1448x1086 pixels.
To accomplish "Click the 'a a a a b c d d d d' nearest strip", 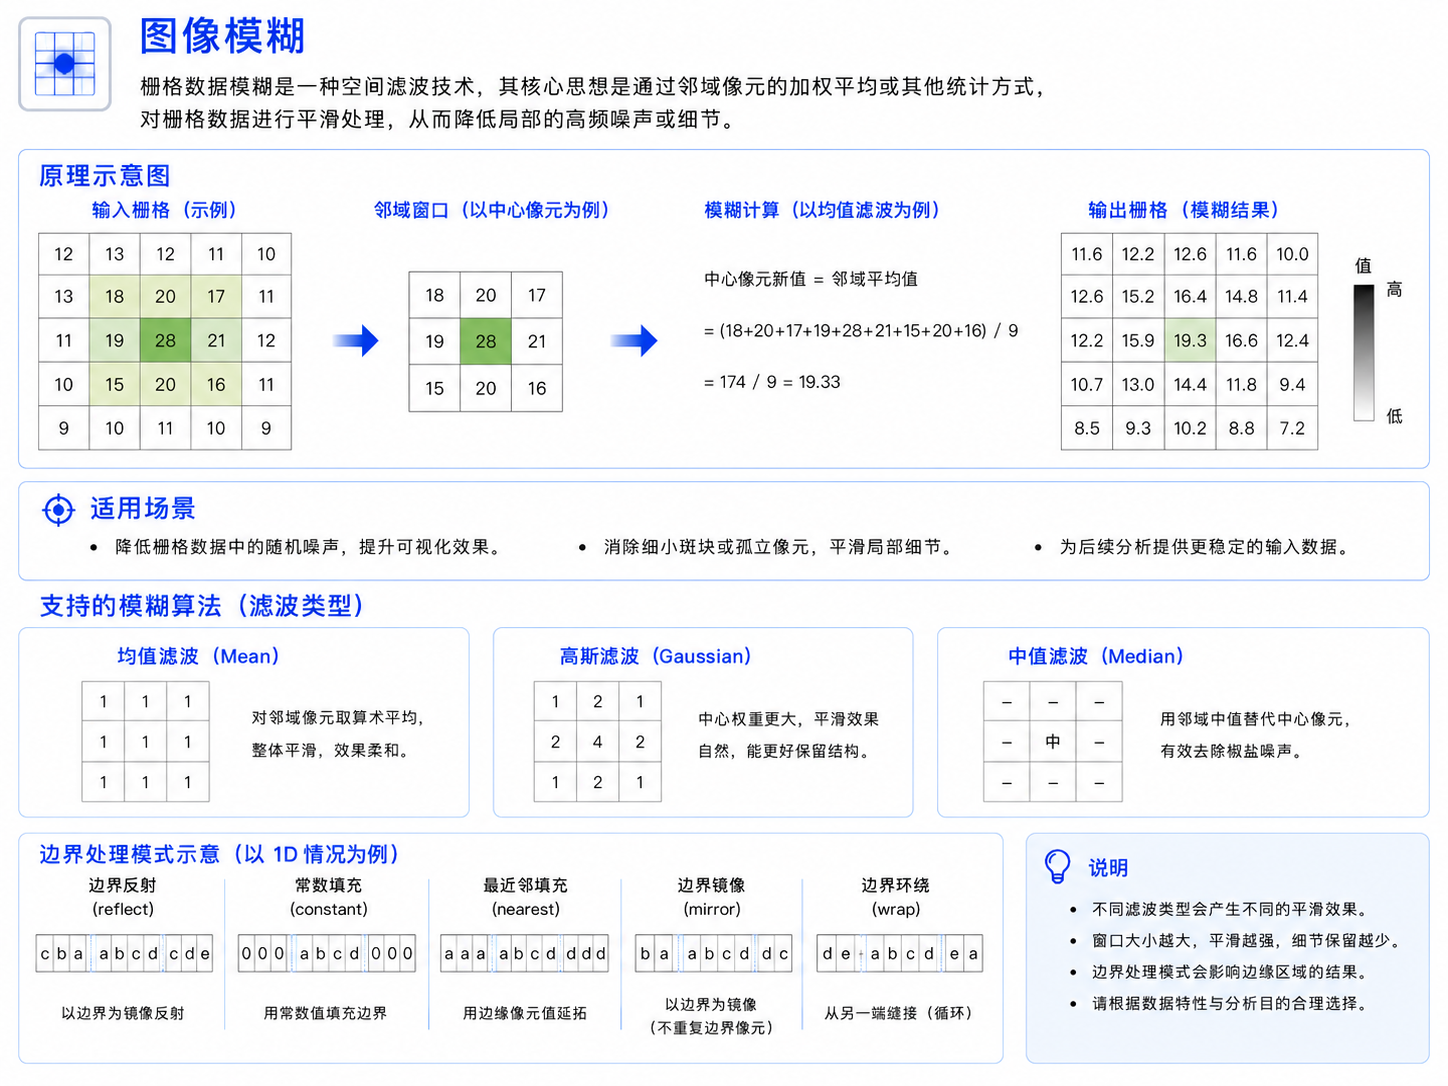I will point(526,954).
